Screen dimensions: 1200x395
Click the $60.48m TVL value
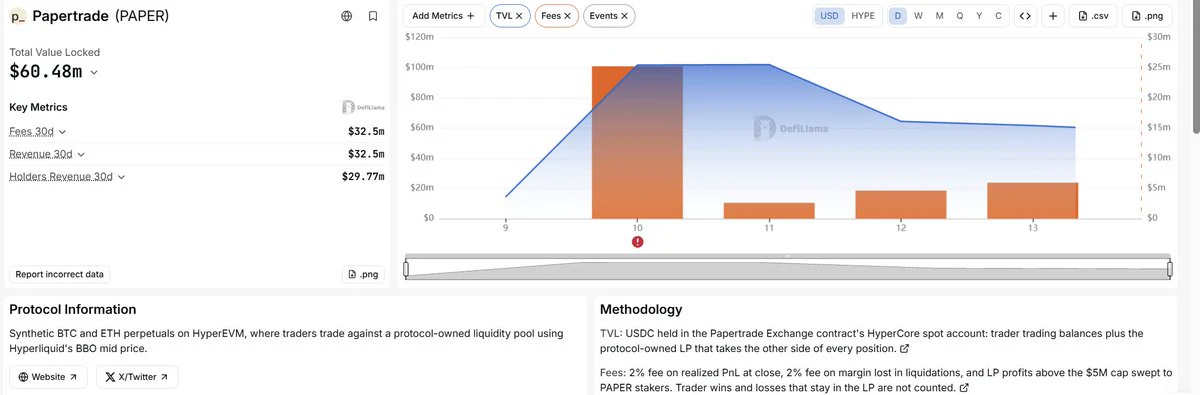46,72
